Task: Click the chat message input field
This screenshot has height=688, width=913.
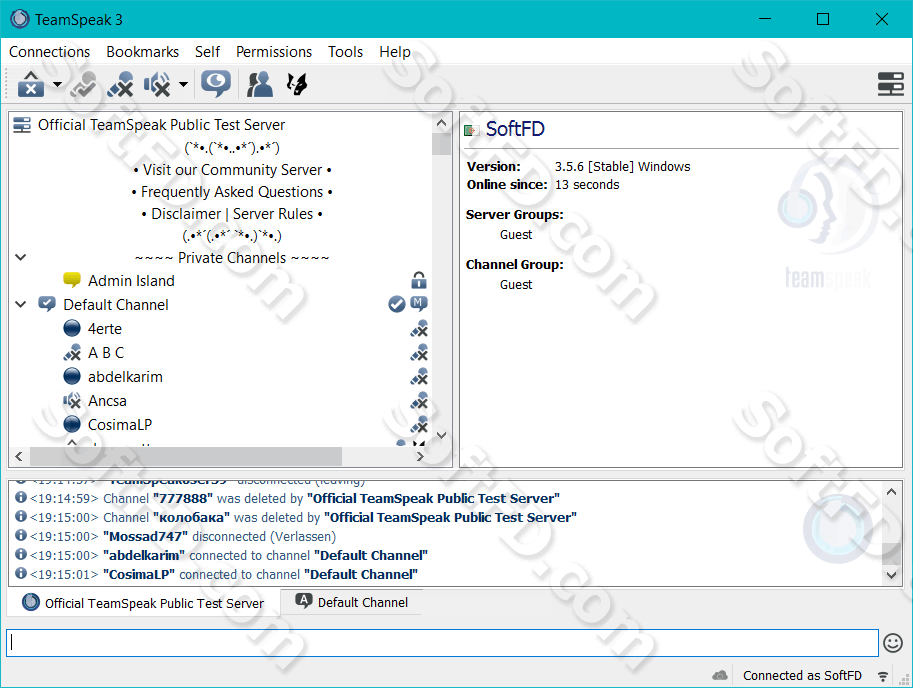Action: click(443, 643)
